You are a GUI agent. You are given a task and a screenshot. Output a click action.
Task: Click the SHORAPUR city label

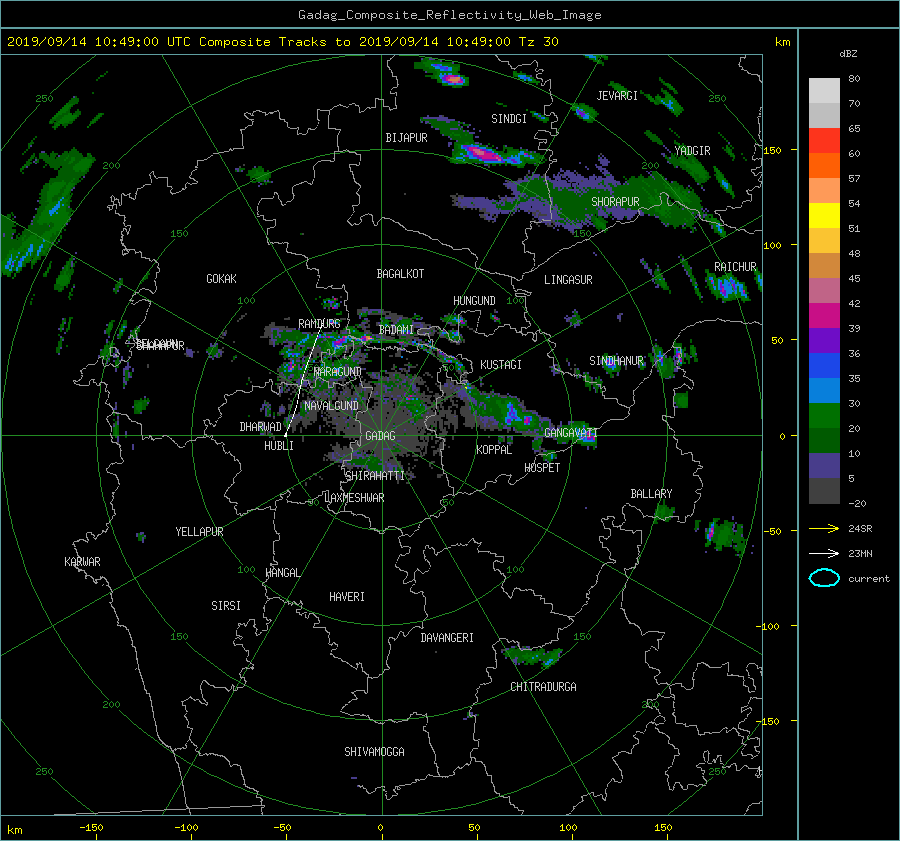(x=615, y=202)
